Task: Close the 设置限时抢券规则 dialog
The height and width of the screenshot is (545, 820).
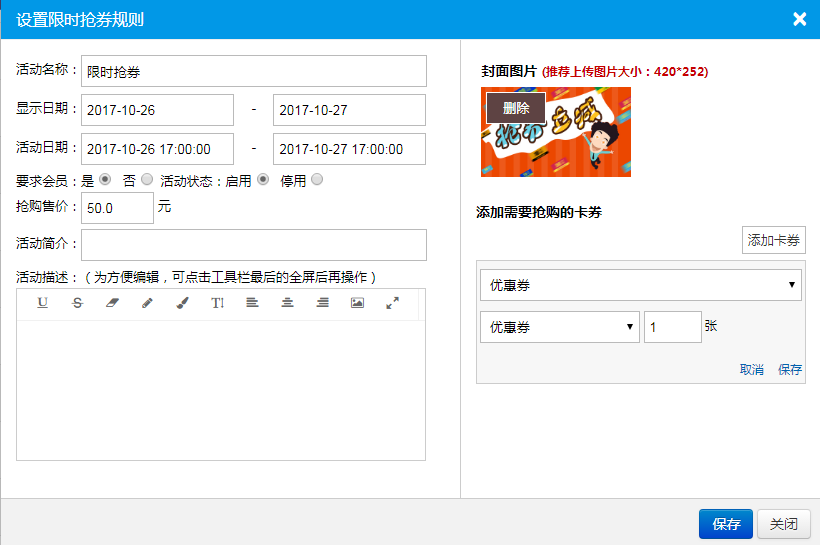Action: pyautogui.click(x=800, y=19)
